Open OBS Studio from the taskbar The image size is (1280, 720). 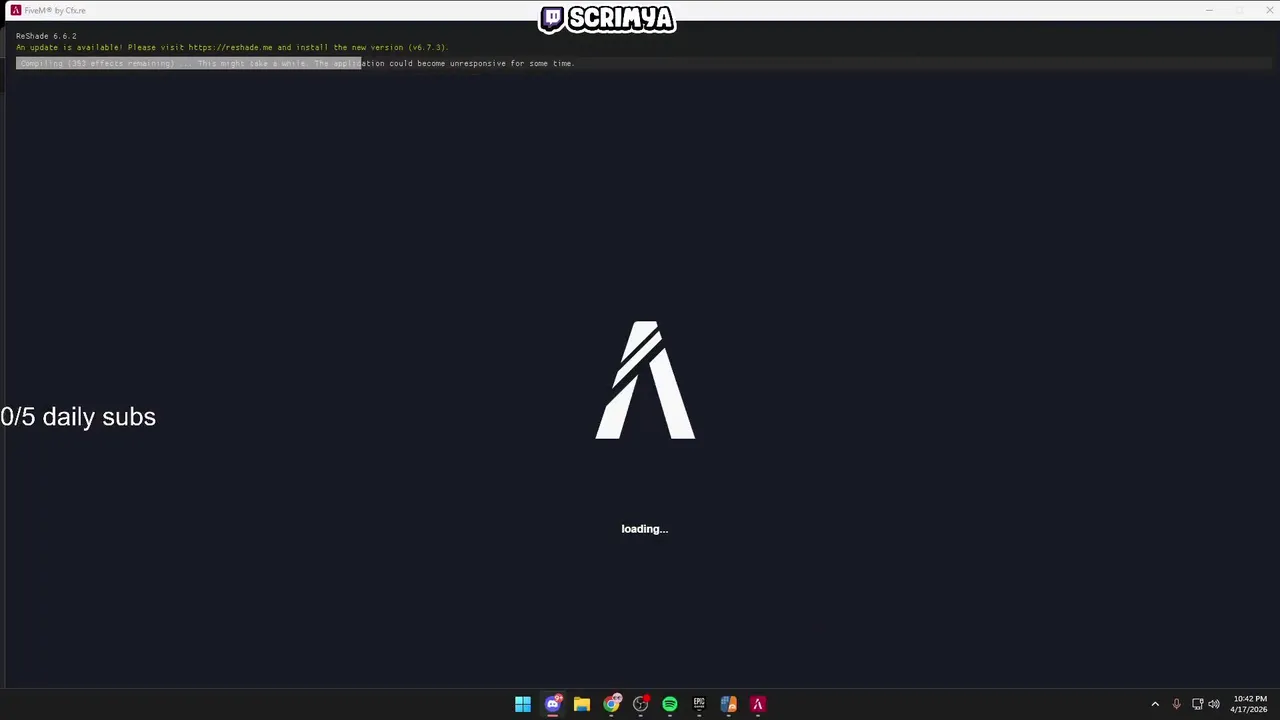point(641,704)
